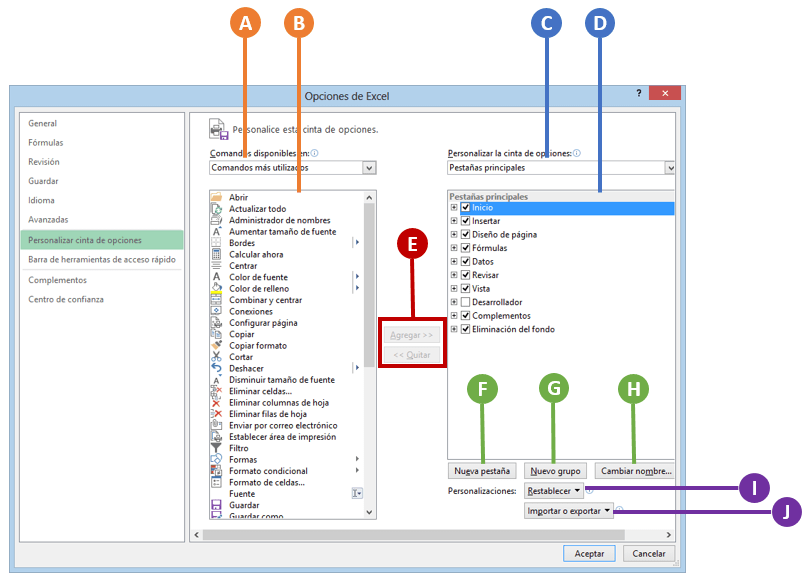Click the Enviar por correo electrónico icon
810x575 pixels.
point(216,425)
